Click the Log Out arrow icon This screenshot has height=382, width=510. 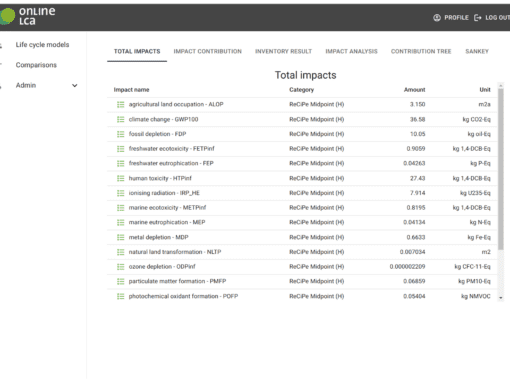[478, 18]
